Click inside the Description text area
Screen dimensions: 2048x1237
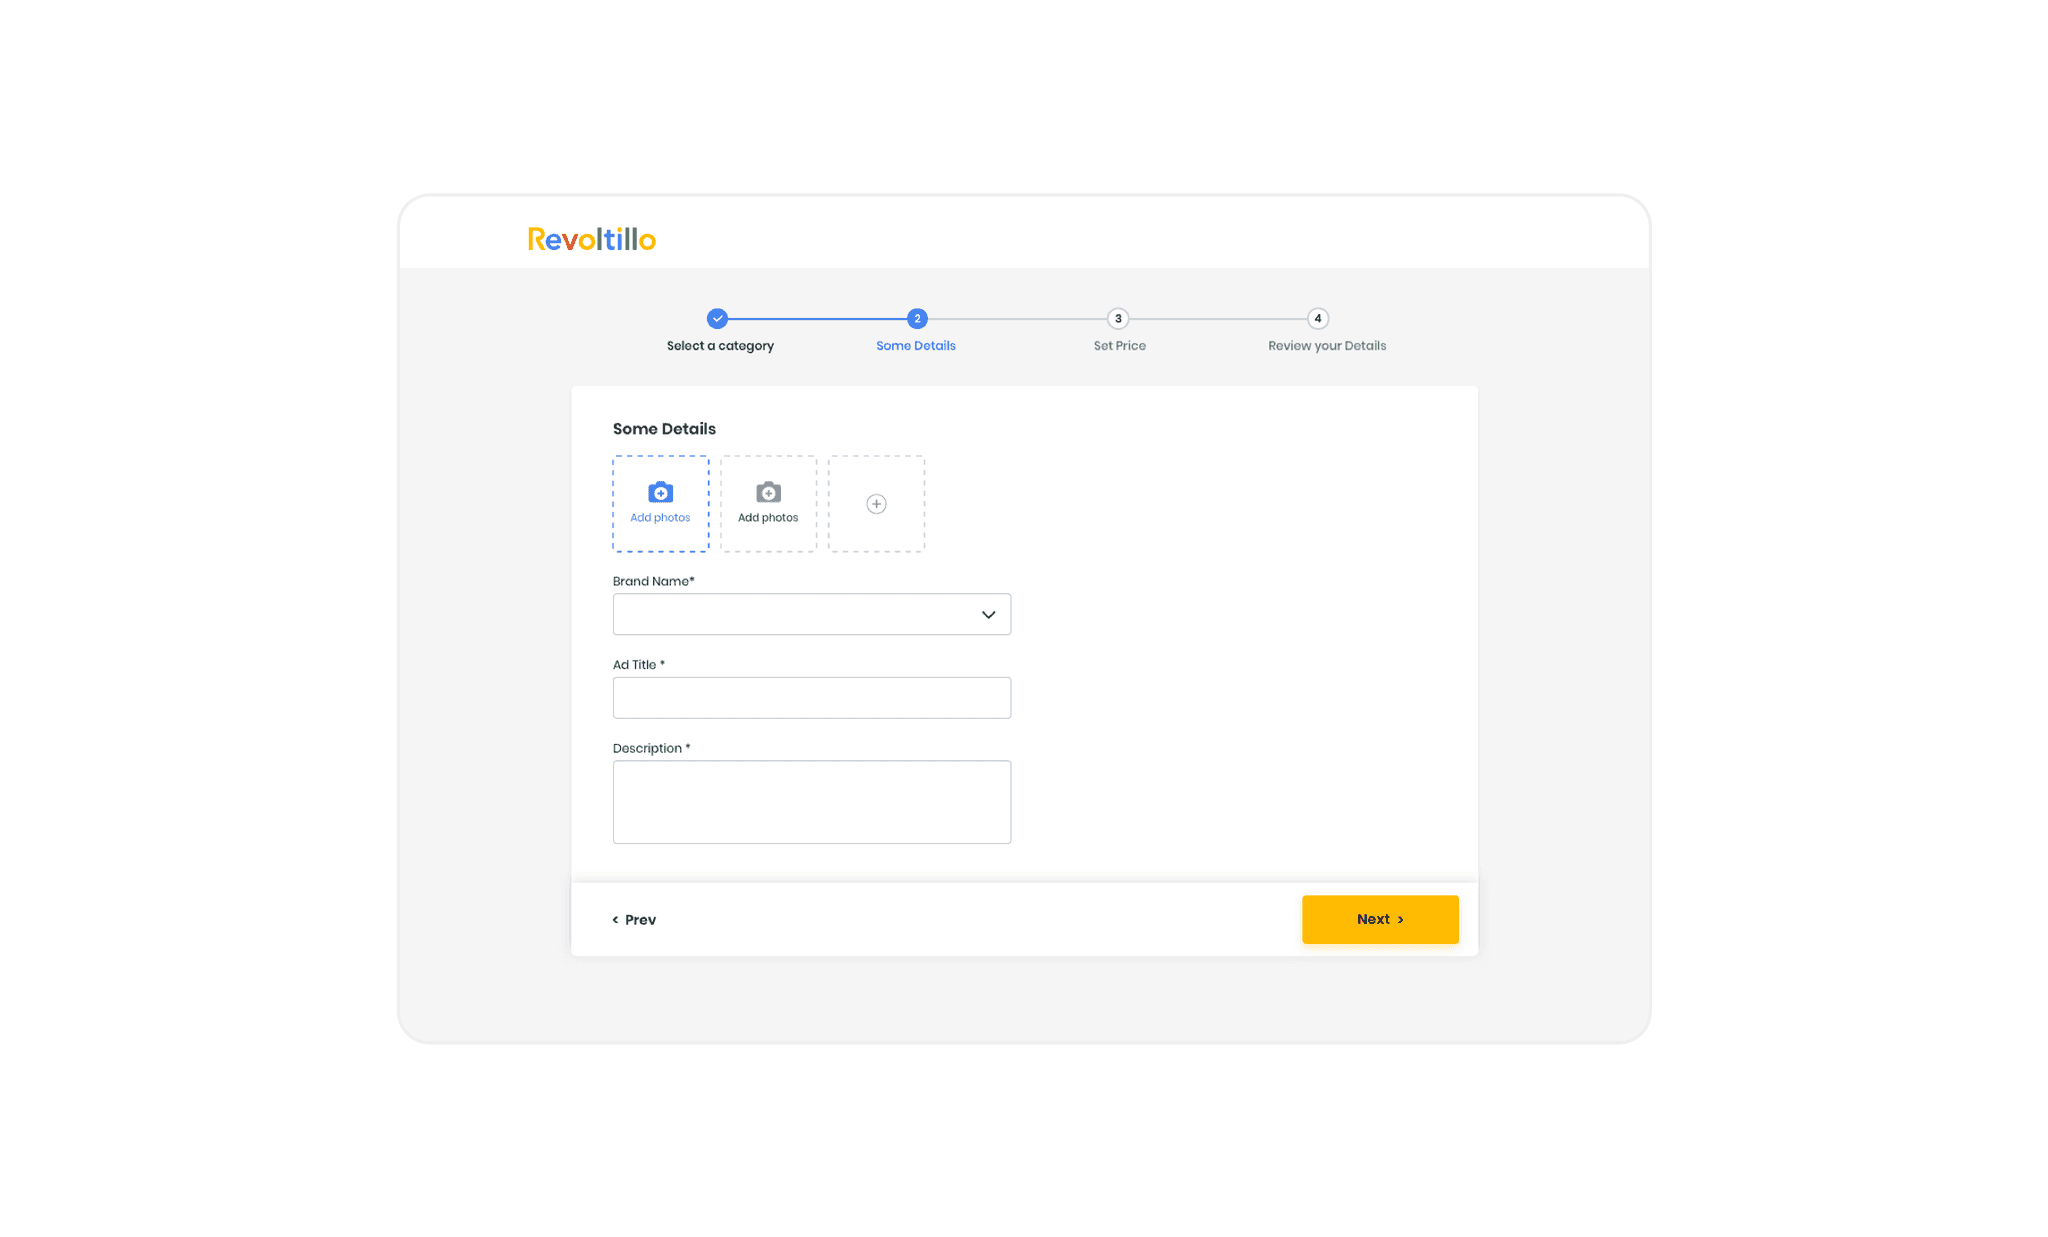811,802
